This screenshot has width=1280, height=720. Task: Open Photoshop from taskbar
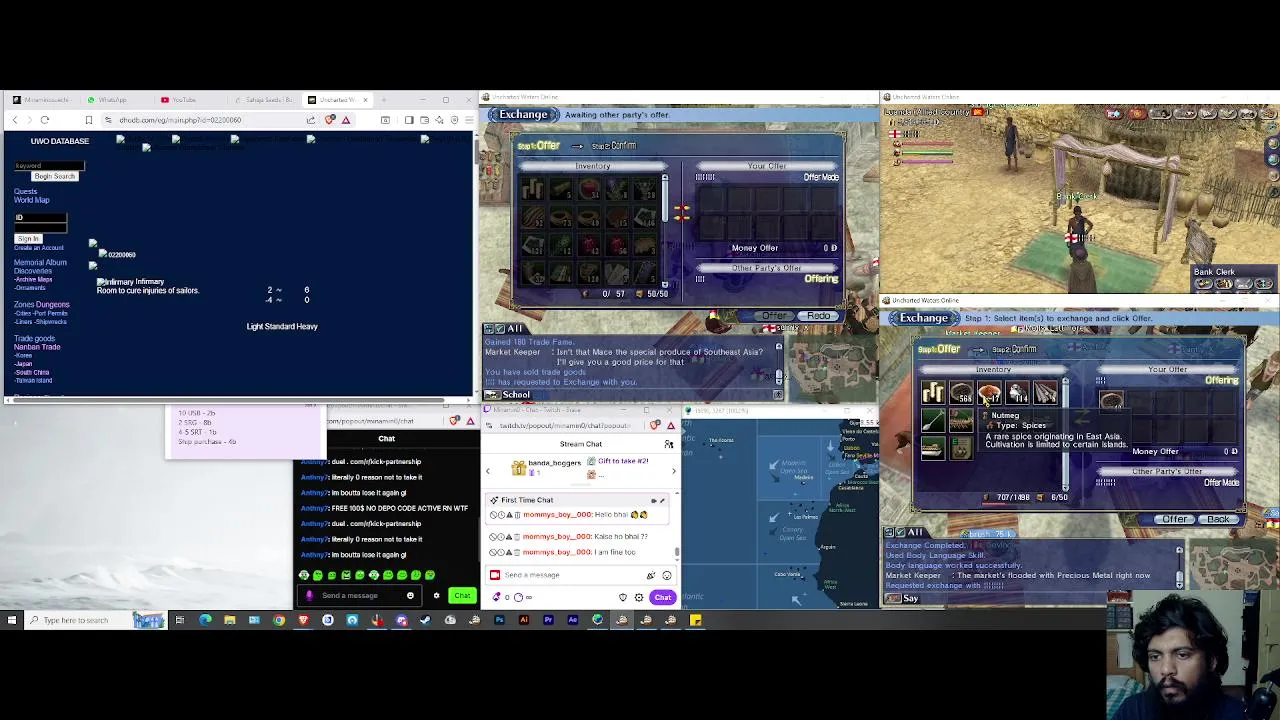499,620
